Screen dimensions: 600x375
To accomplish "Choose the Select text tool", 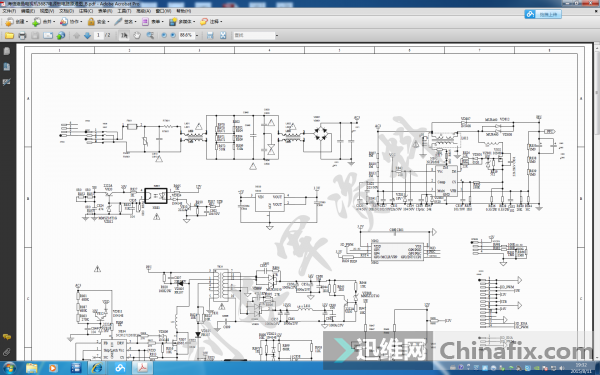I will point(124,36).
